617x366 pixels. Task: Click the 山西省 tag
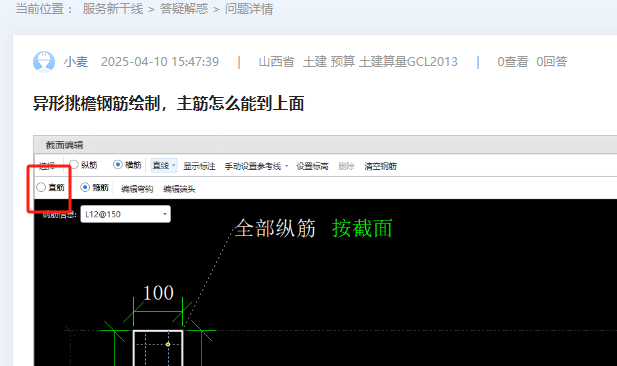pyautogui.click(x=277, y=62)
